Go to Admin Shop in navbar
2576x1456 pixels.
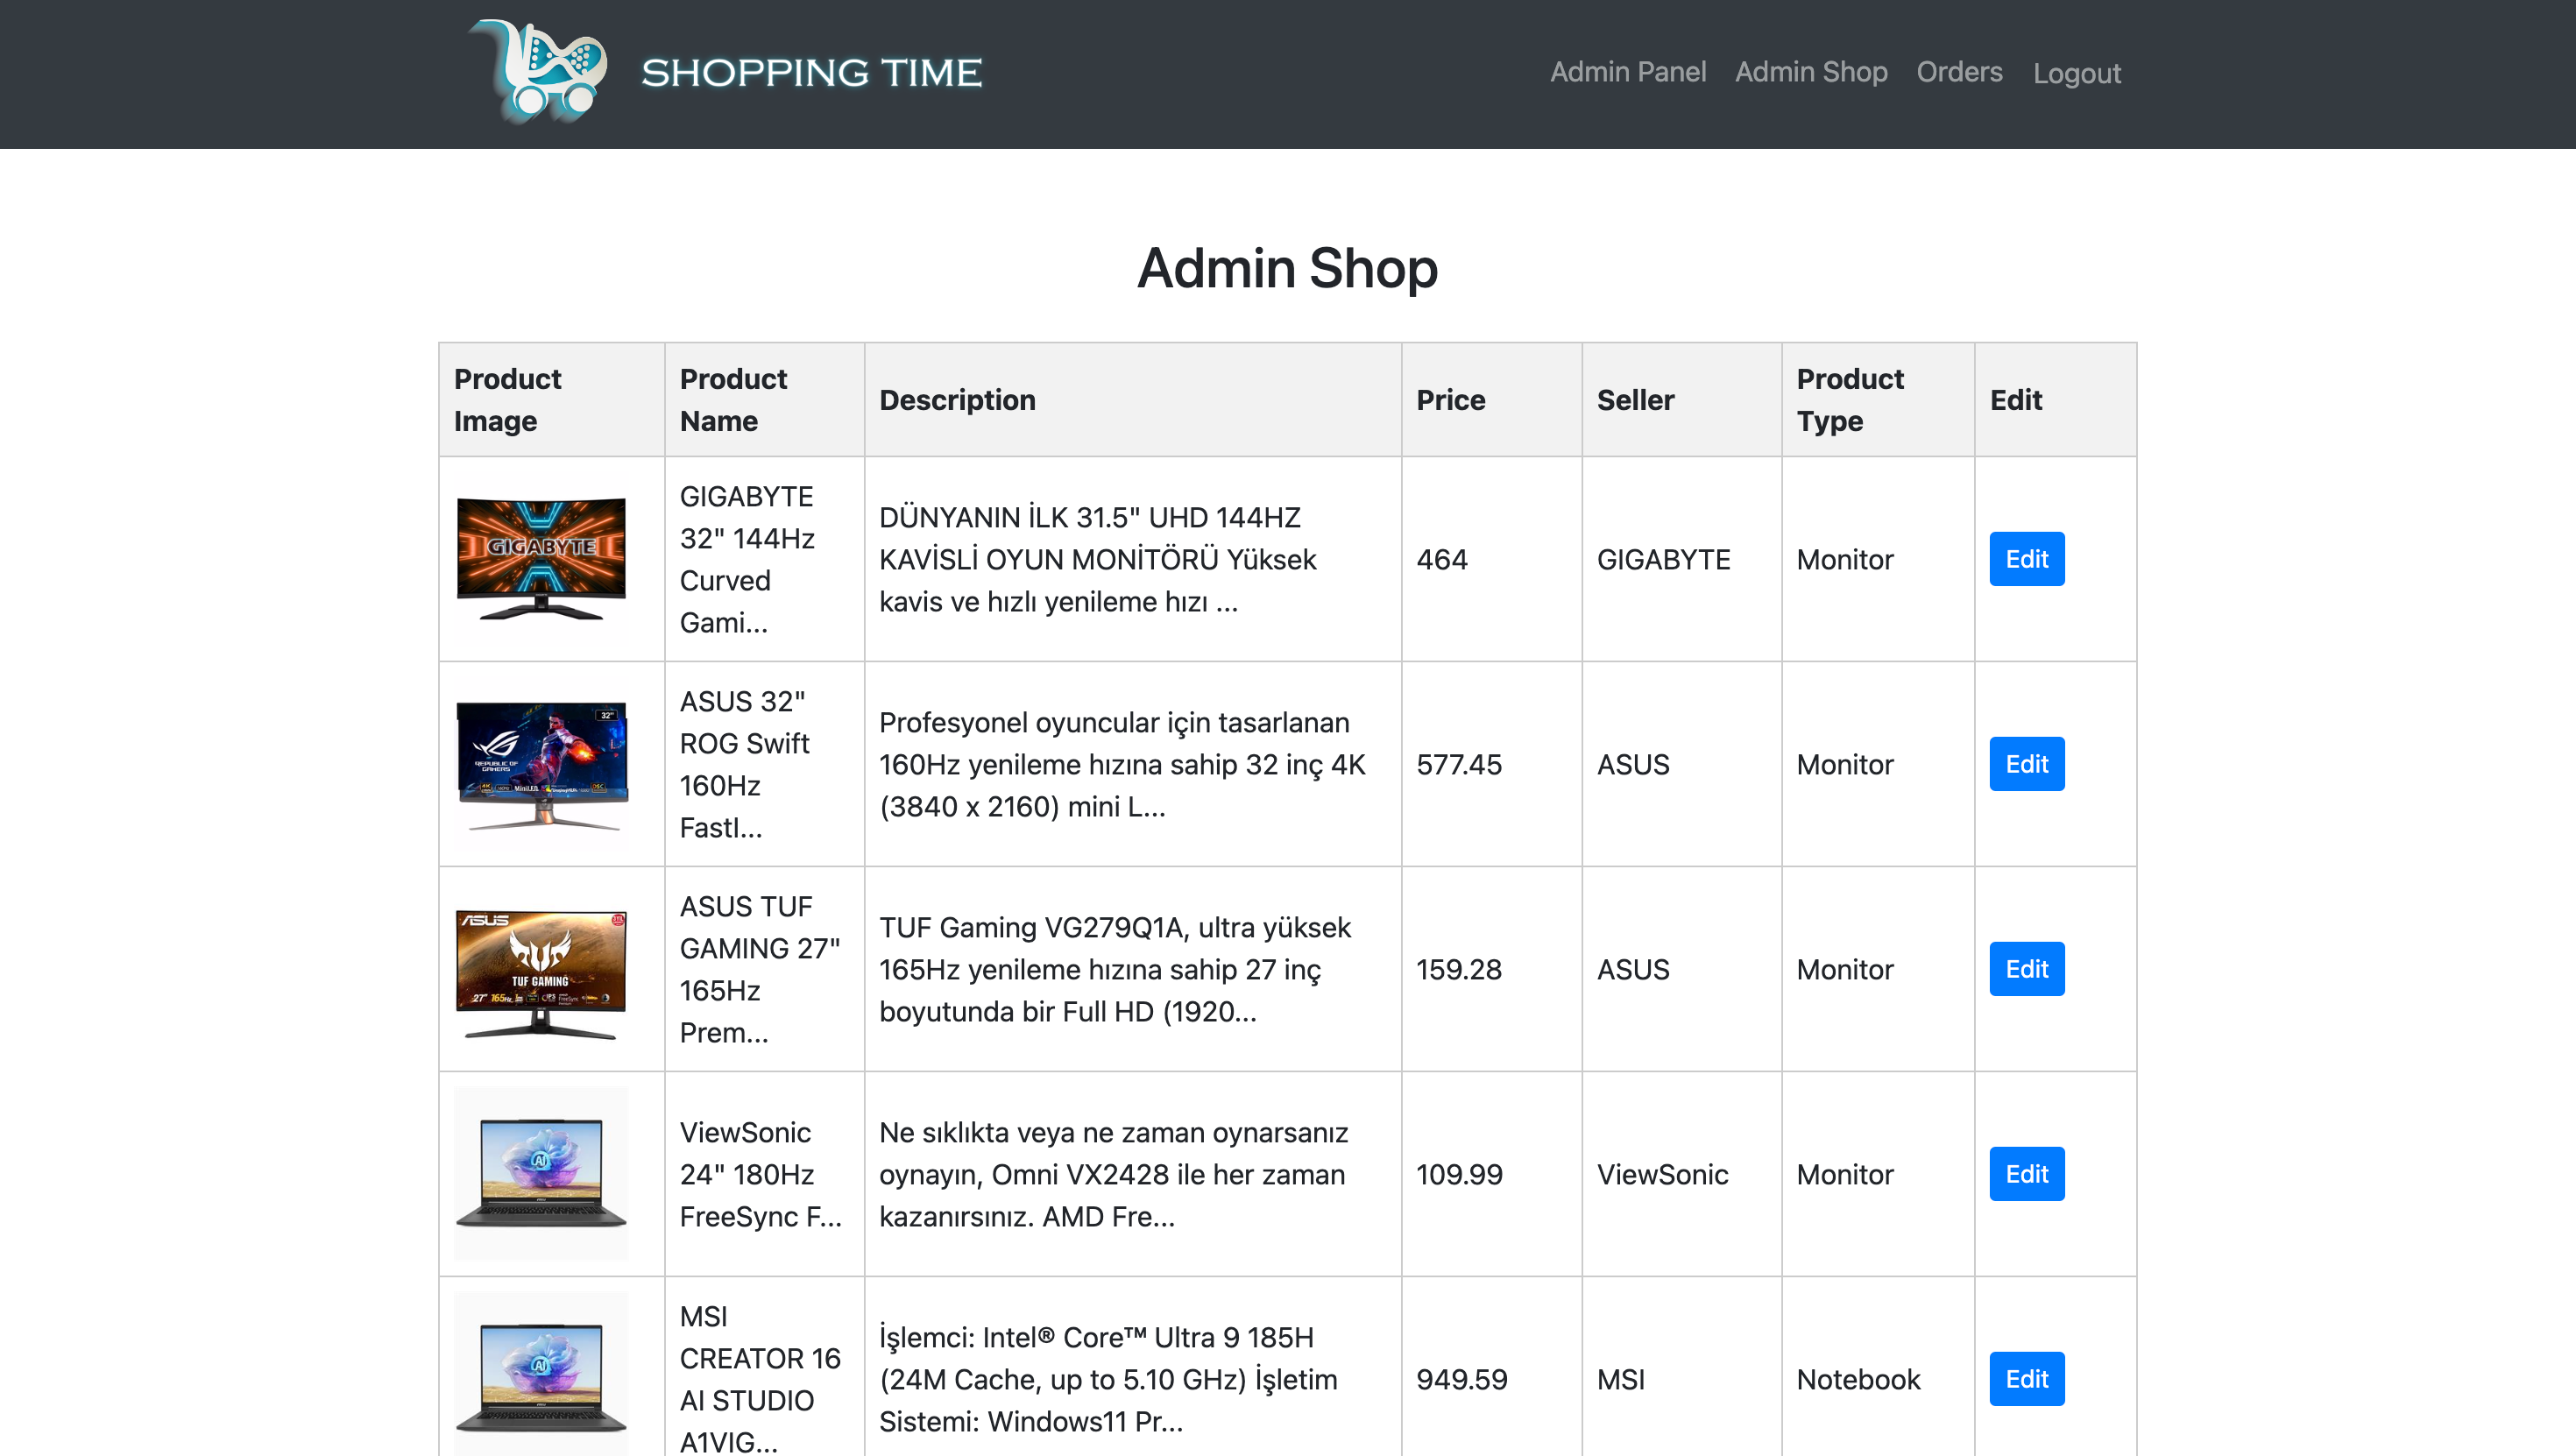(1811, 72)
